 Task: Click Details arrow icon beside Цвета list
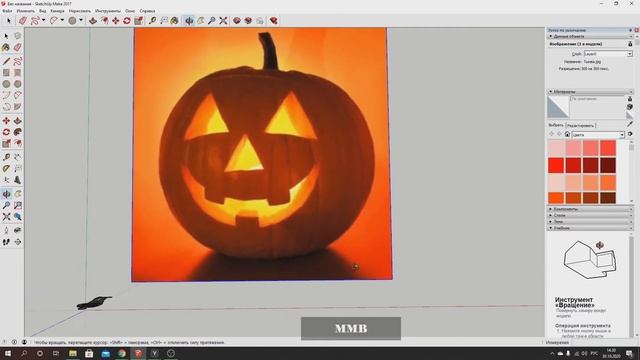coord(630,134)
